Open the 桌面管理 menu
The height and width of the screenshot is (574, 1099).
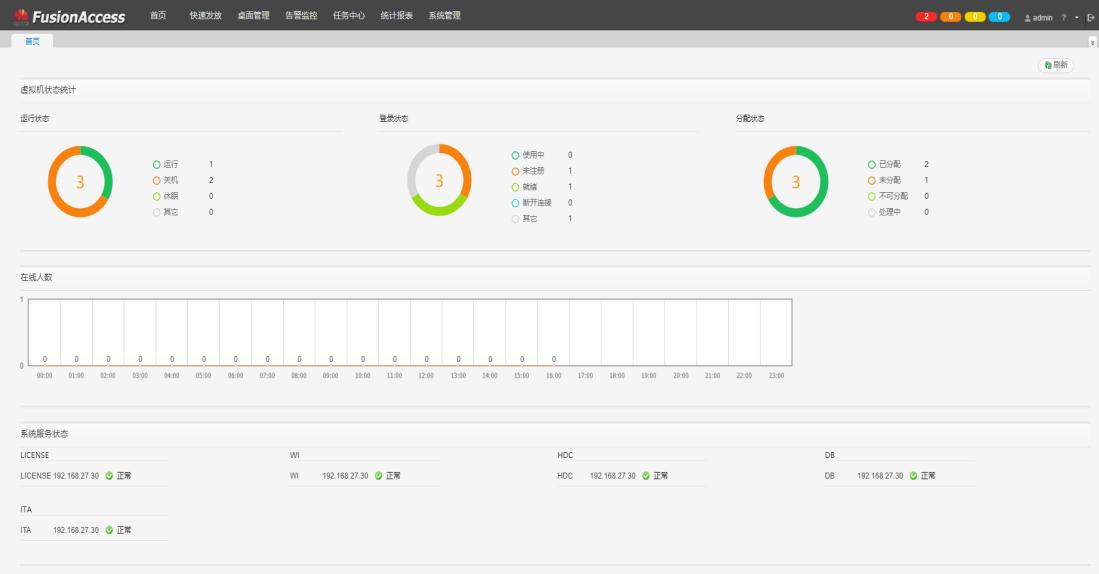253,15
